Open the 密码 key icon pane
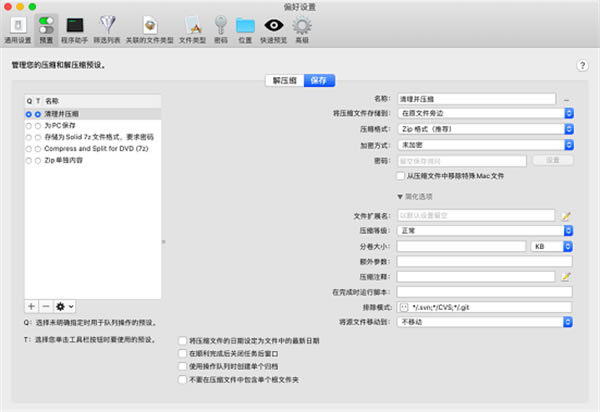 [x=220, y=28]
